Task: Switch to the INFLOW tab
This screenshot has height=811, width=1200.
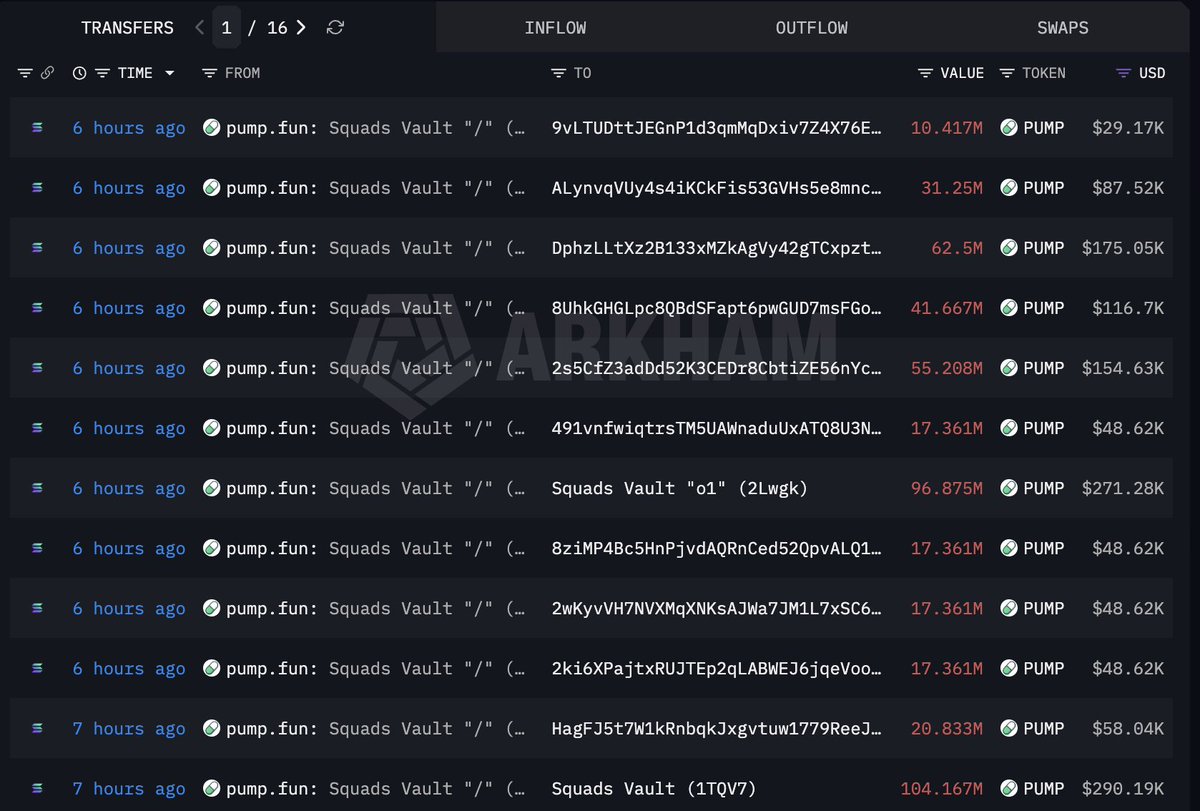Action: tap(555, 28)
